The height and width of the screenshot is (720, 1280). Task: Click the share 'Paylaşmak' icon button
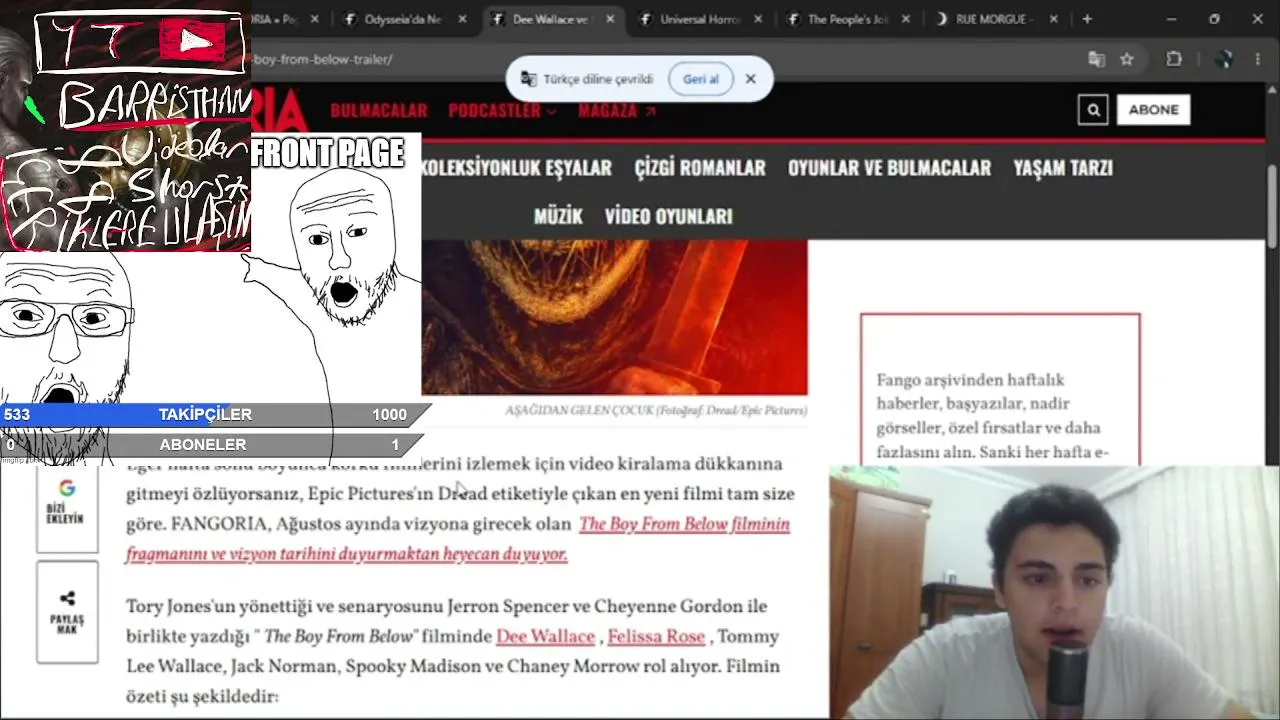pyautogui.click(x=67, y=612)
